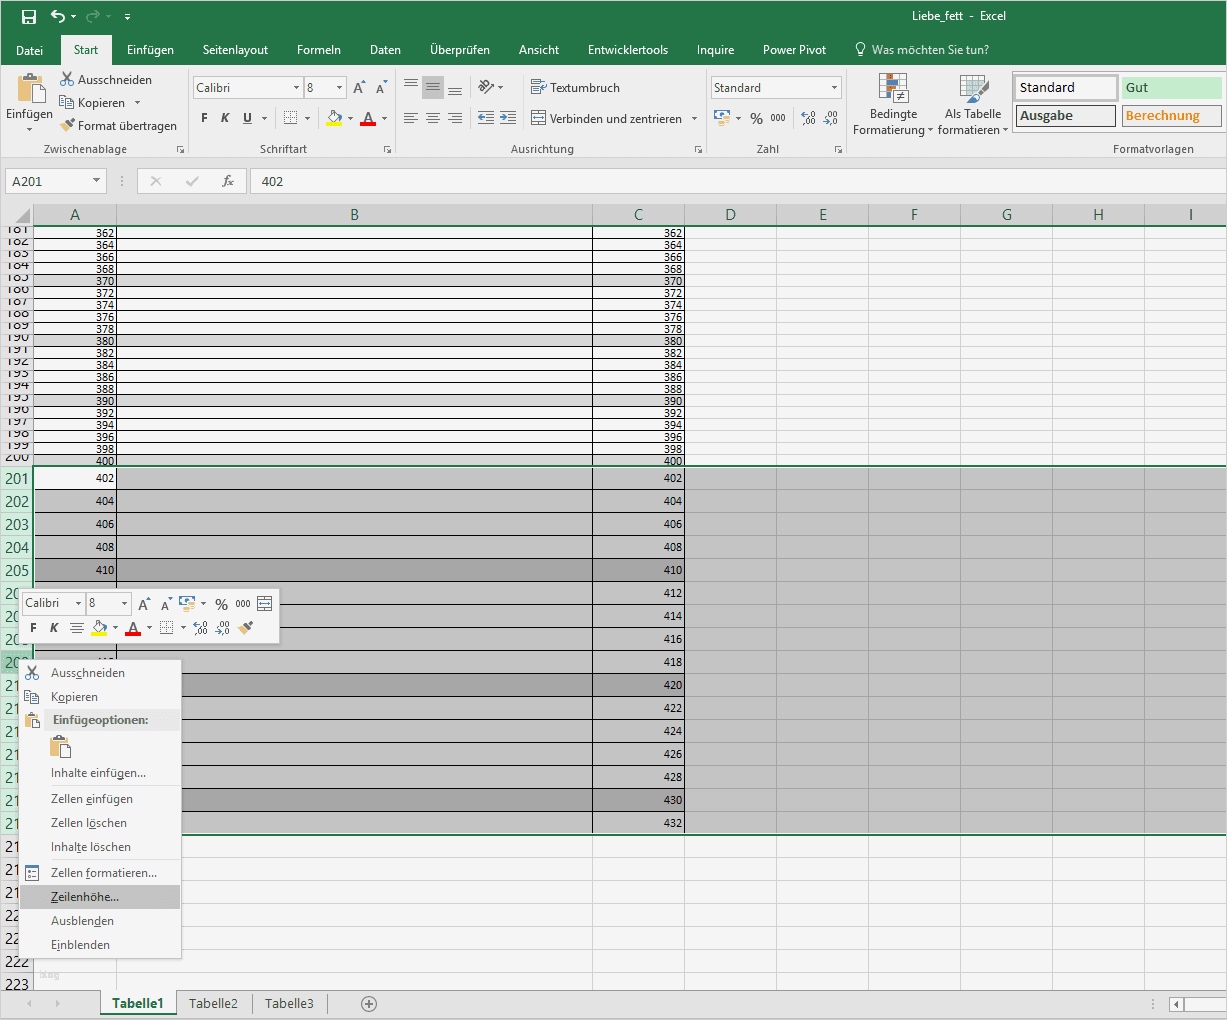Open the Name Box dropdown beside A201
The image size is (1227, 1020).
tap(97, 181)
